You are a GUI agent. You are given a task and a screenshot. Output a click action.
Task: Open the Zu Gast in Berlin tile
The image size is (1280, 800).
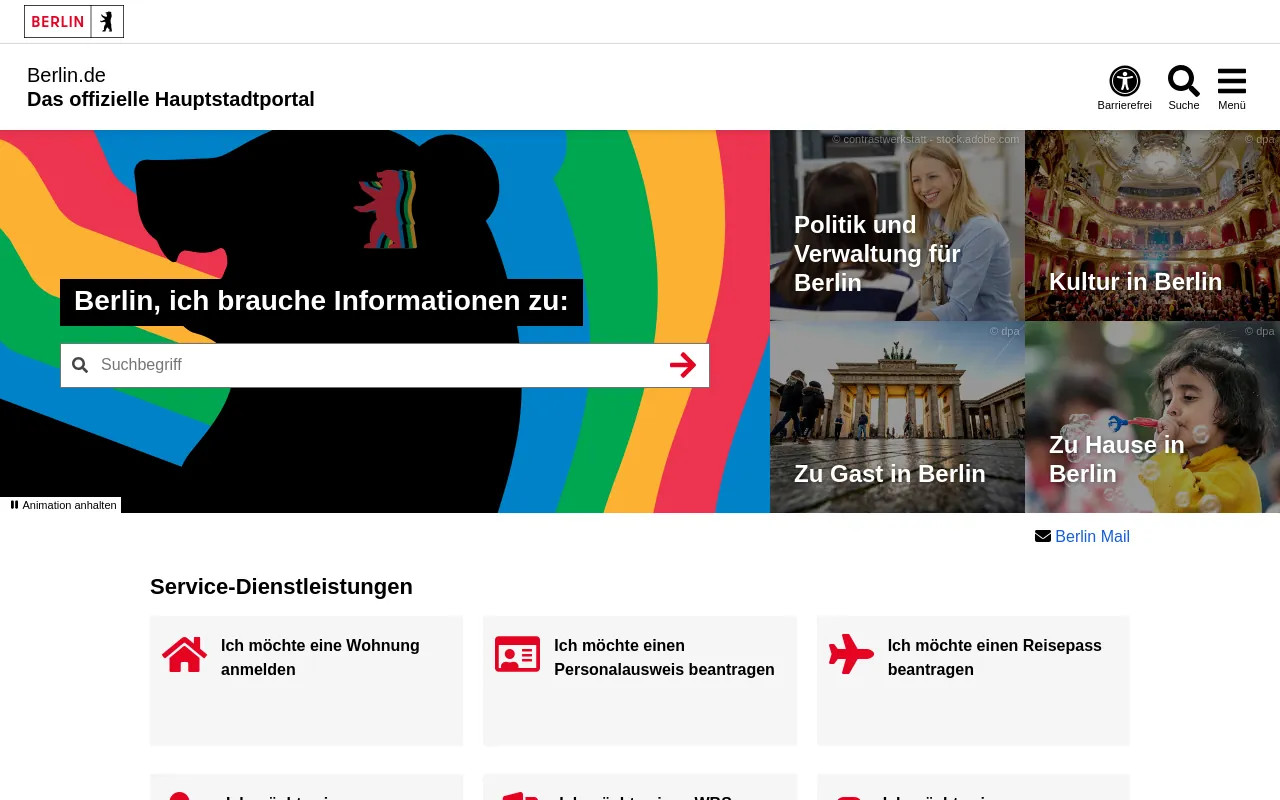pyautogui.click(x=897, y=417)
